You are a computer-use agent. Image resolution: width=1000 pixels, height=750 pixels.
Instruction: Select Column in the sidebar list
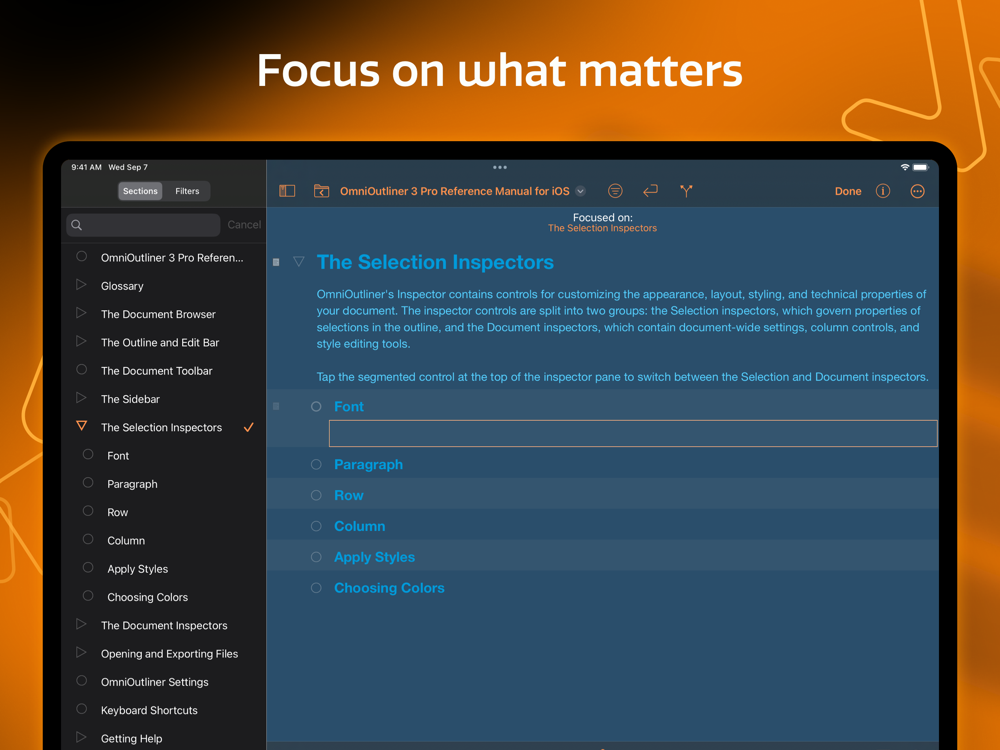coord(126,540)
